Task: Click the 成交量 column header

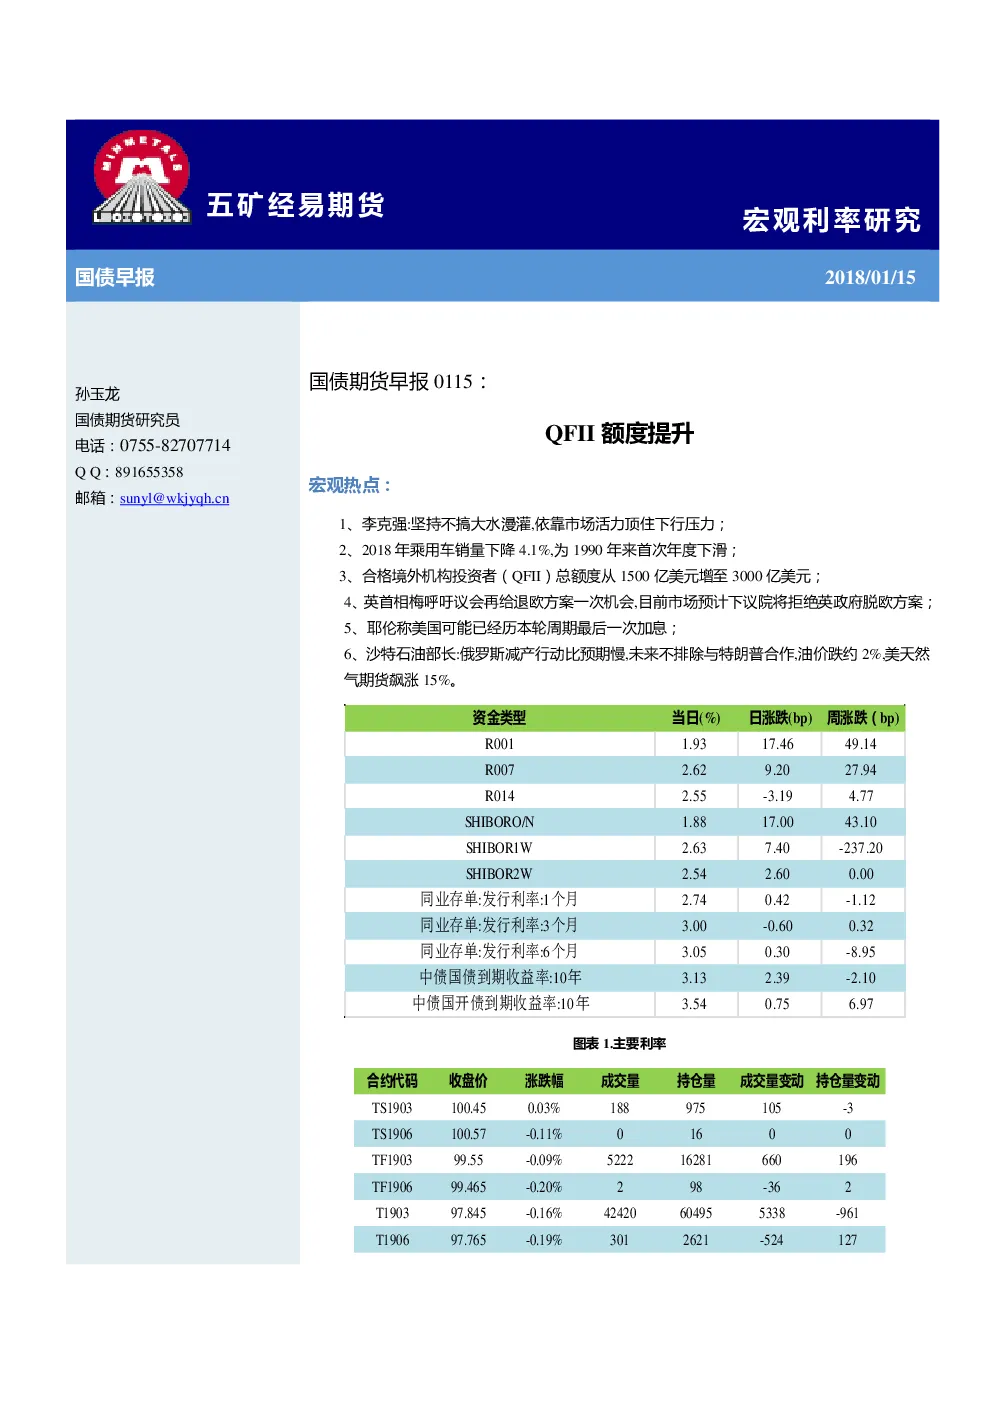Action: pos(620,1081)
